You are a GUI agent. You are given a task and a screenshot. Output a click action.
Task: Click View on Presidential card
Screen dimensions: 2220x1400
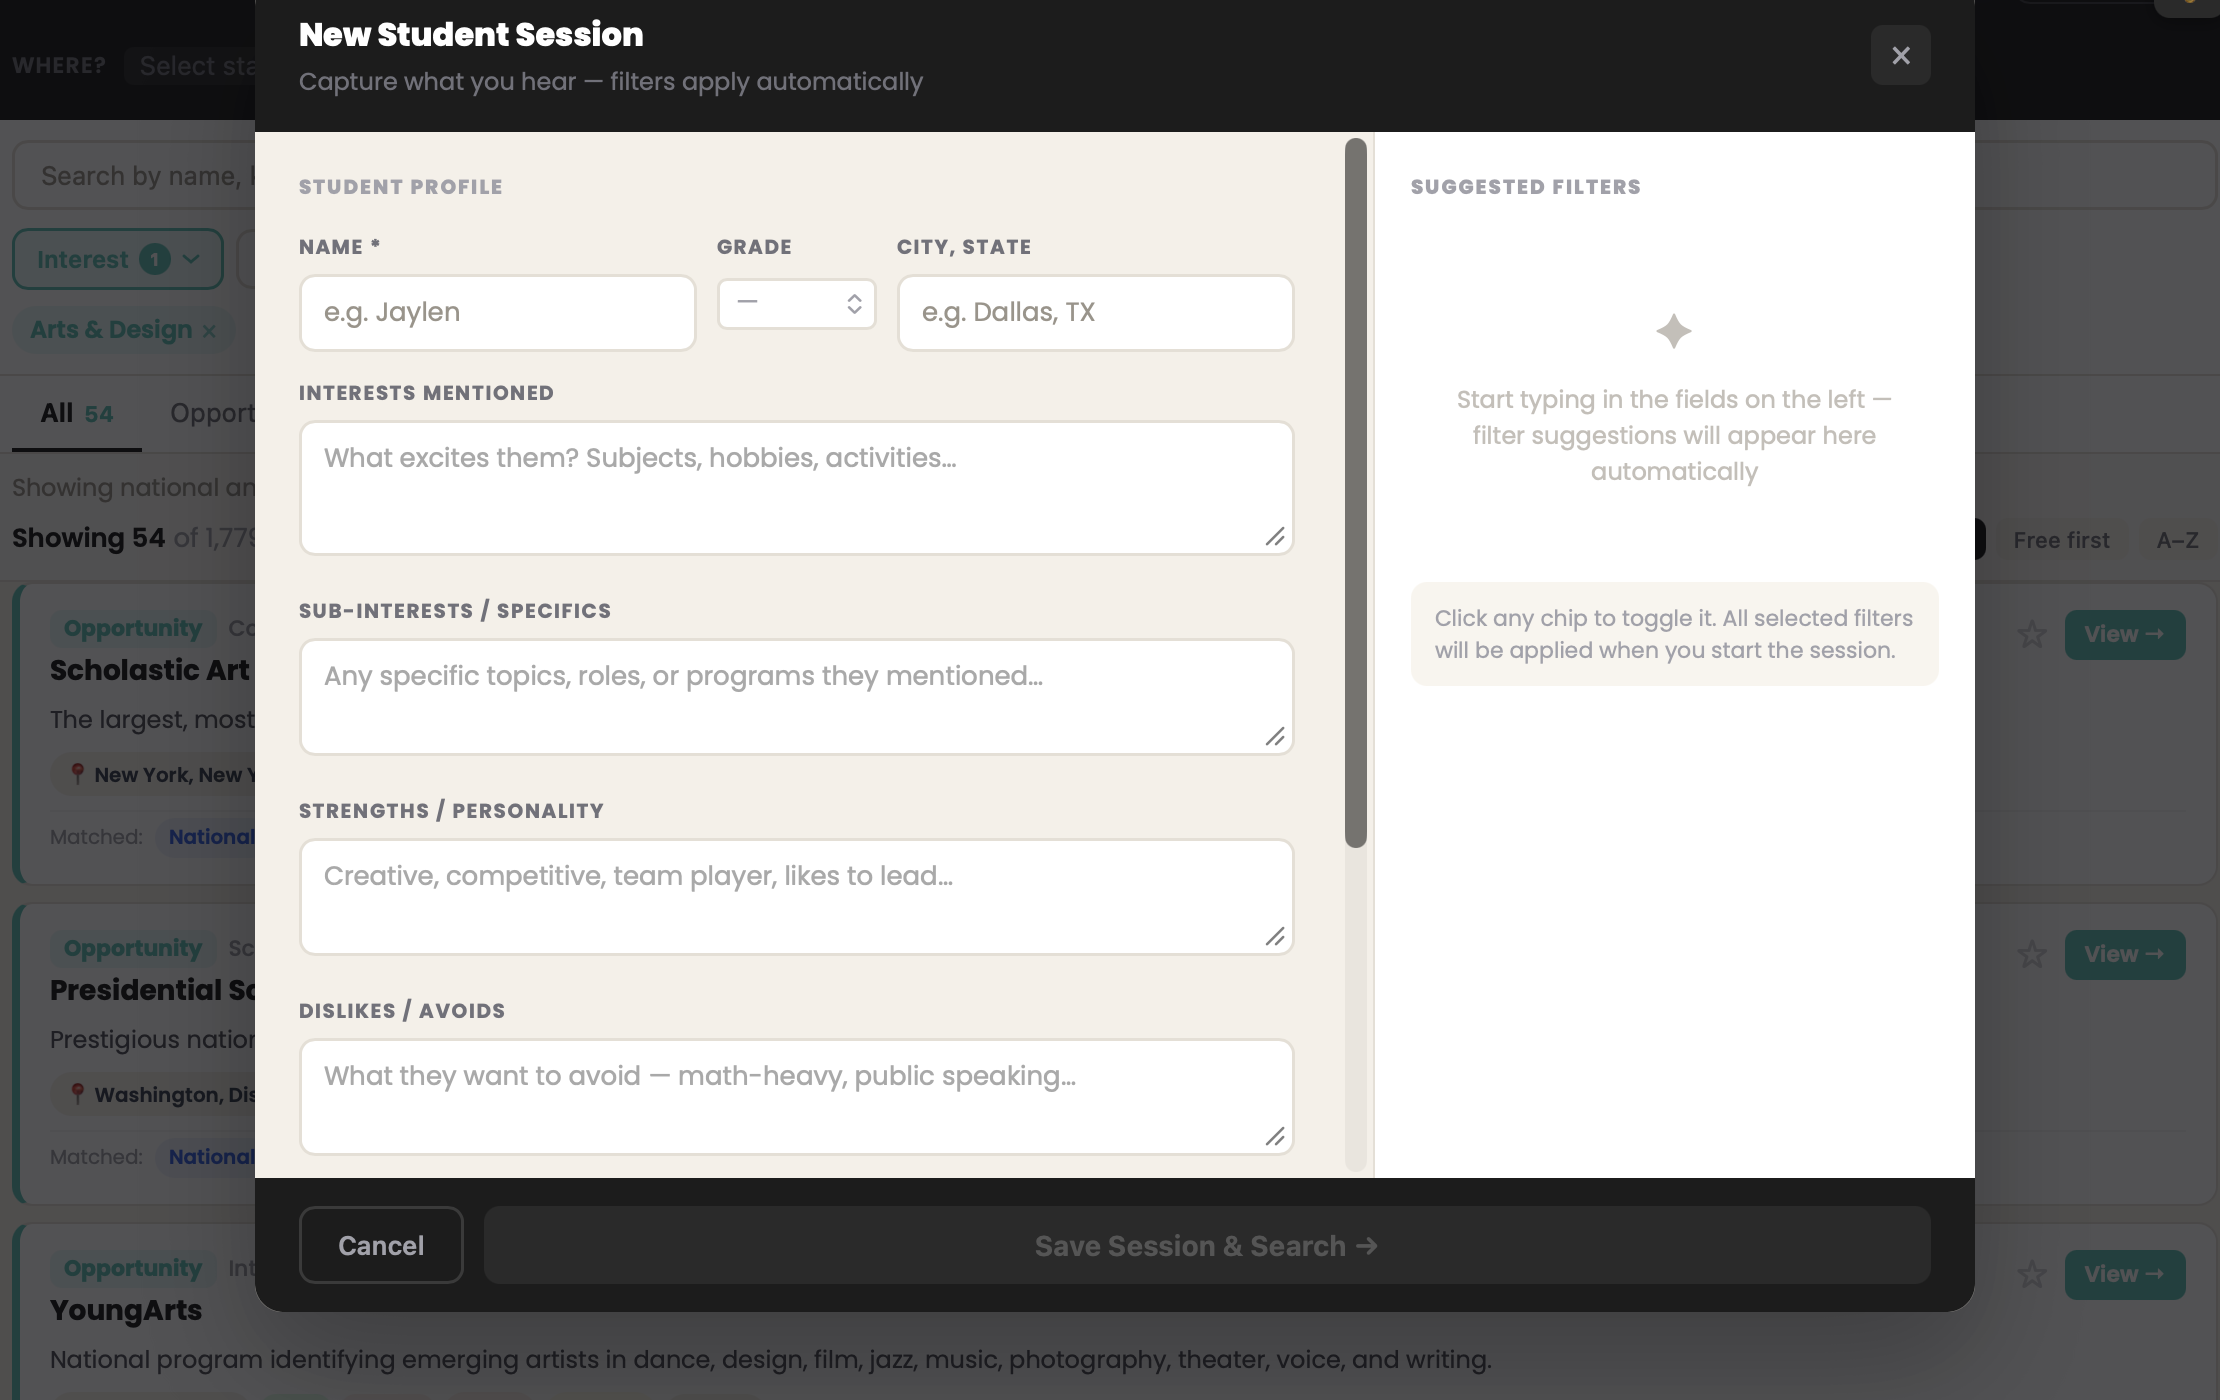(2124, 955)
